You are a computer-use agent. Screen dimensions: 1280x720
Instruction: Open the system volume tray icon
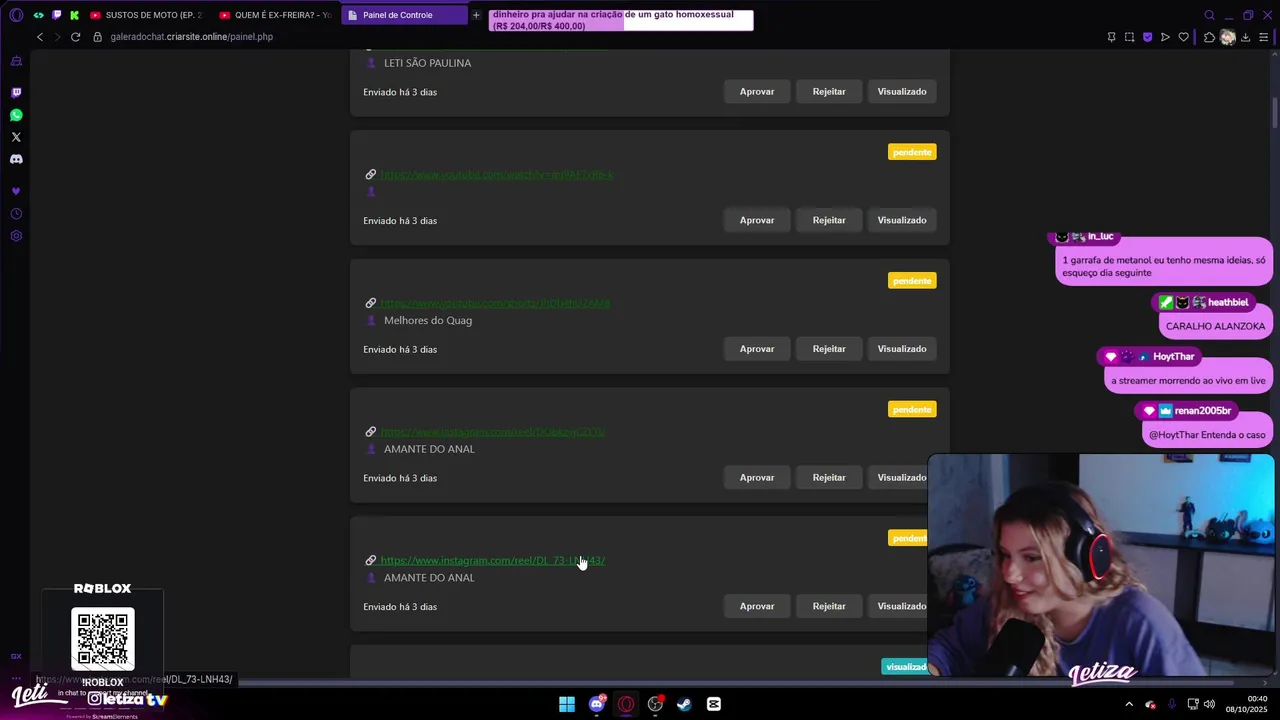(1210, 704)
